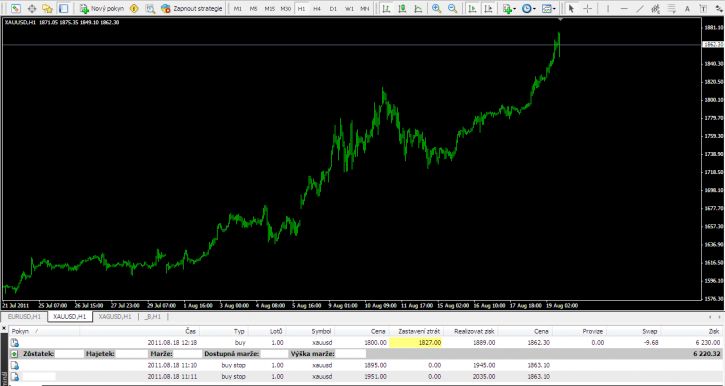
Task: Sort orders by the Zisk column header
Action: (x=714, y=331)
